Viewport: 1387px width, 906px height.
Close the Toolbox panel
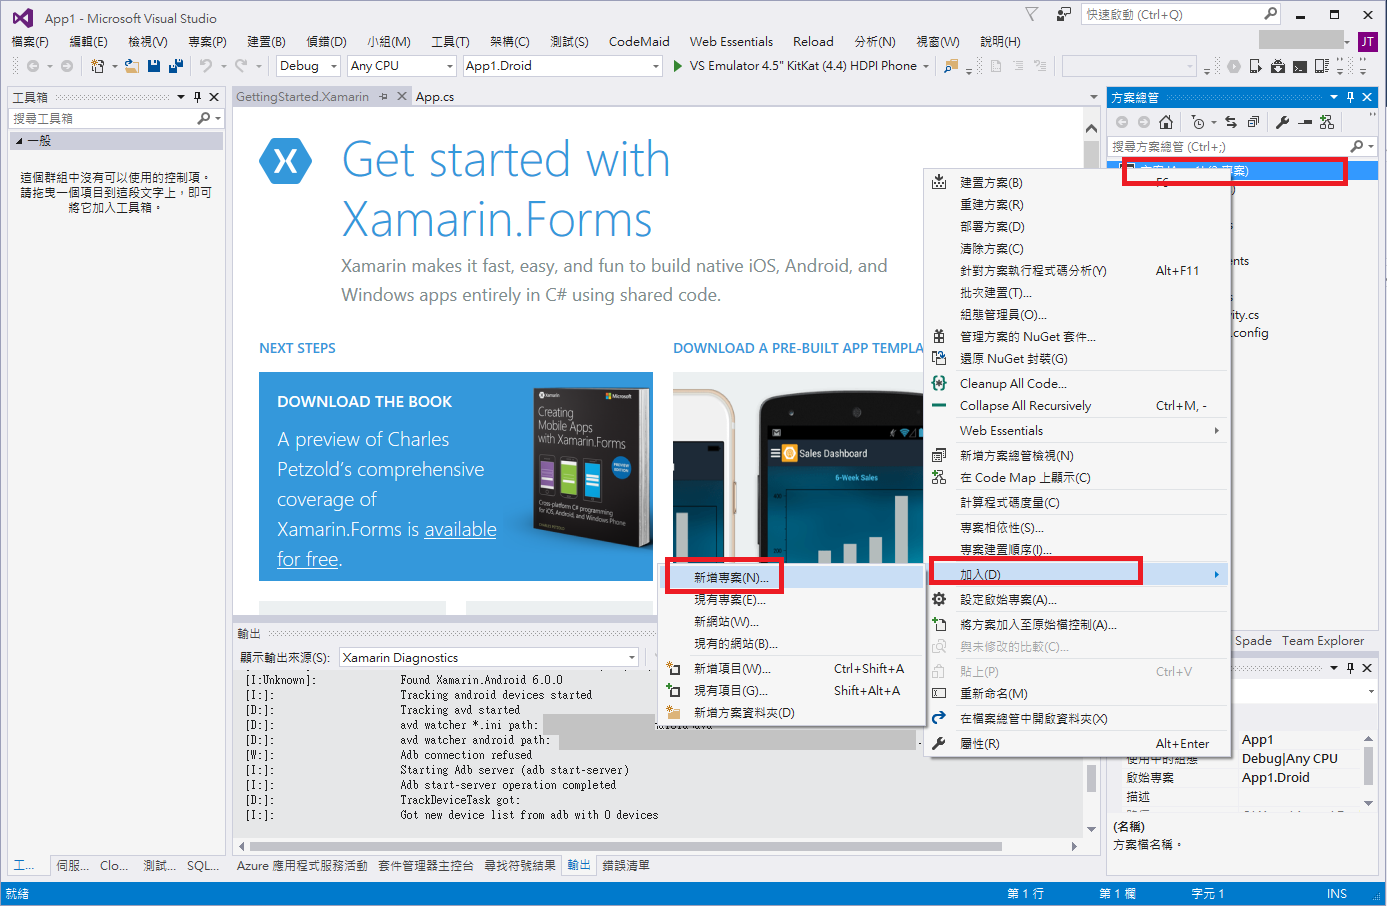pos(214,97)
